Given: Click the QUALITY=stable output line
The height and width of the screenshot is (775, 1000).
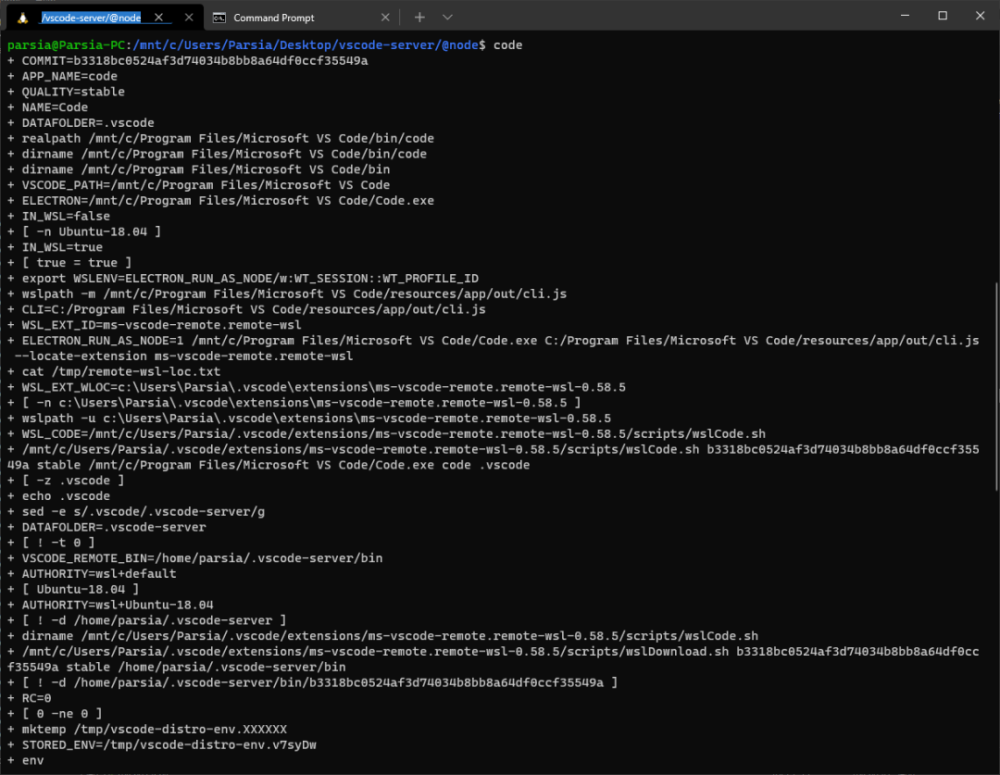Looking at the screenshot, I should click(73, 92).
